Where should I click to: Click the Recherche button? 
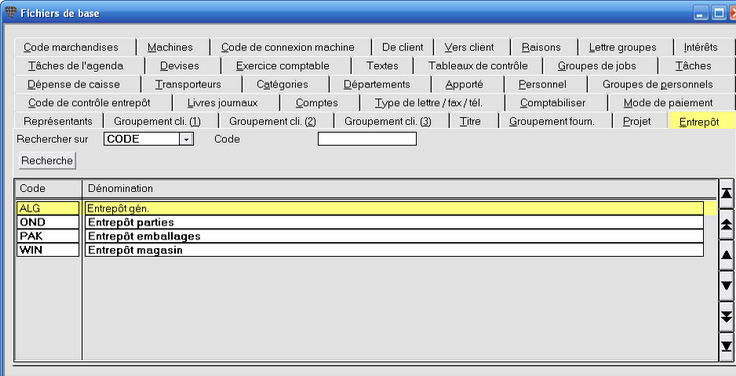[x=47, y=161]
